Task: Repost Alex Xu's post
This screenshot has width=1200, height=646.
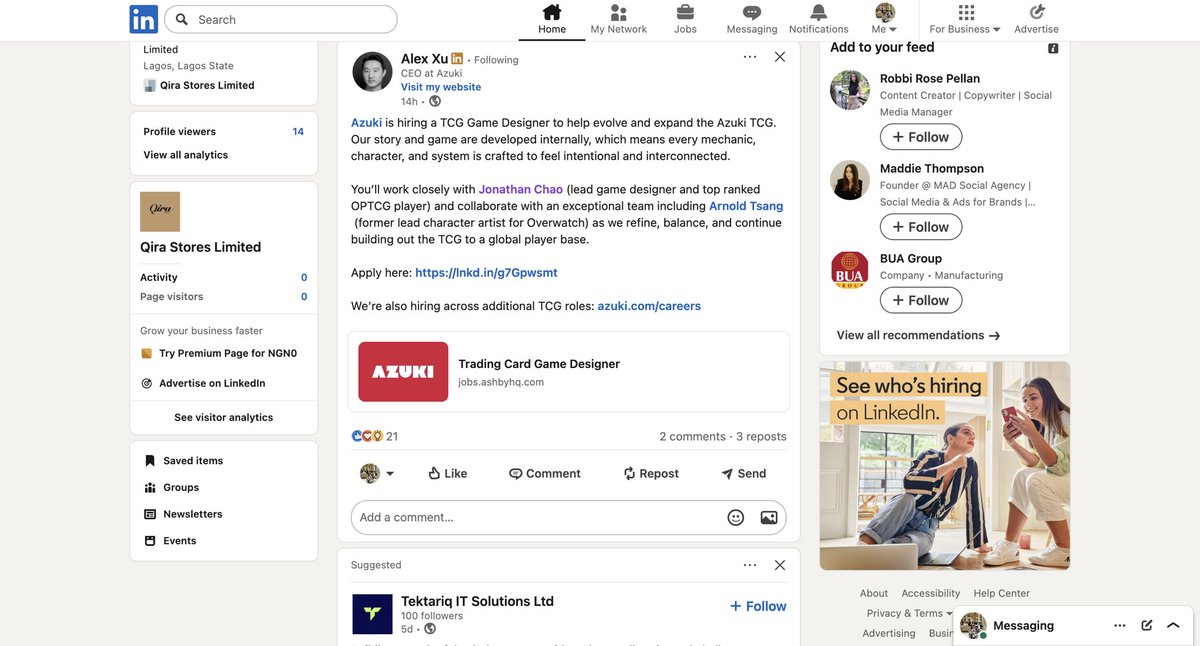Action: click(650, 473)
